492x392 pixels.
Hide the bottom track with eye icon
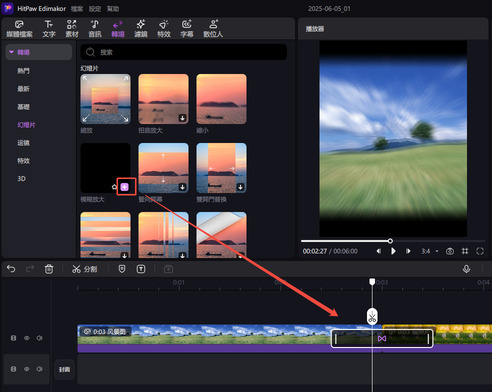(x=27, y=369)
